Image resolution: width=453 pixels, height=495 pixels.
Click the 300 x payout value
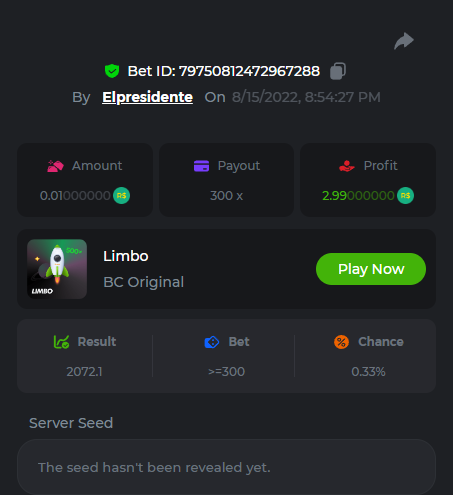tap(226, 196)
